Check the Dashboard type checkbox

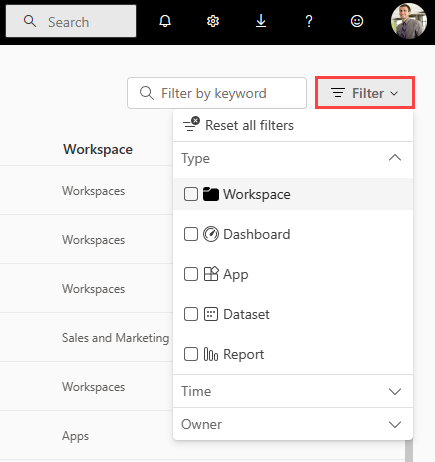(191, 234)
